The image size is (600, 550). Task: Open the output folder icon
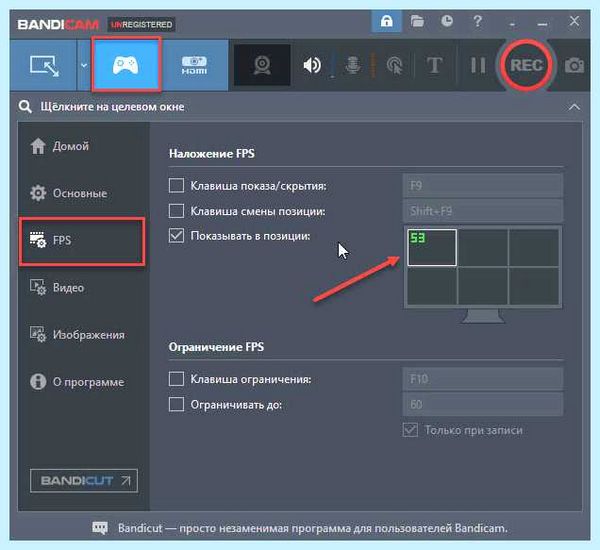(x=417, y=21)
